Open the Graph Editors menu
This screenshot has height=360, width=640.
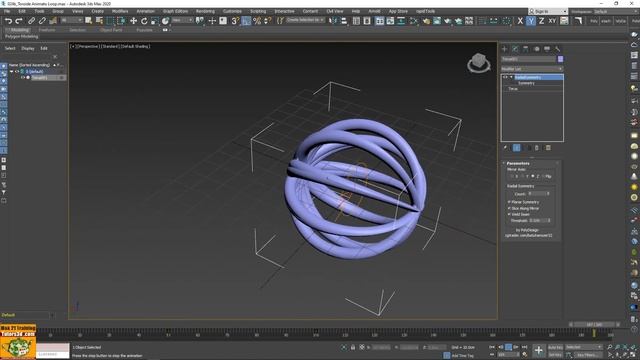click(175, 11)
